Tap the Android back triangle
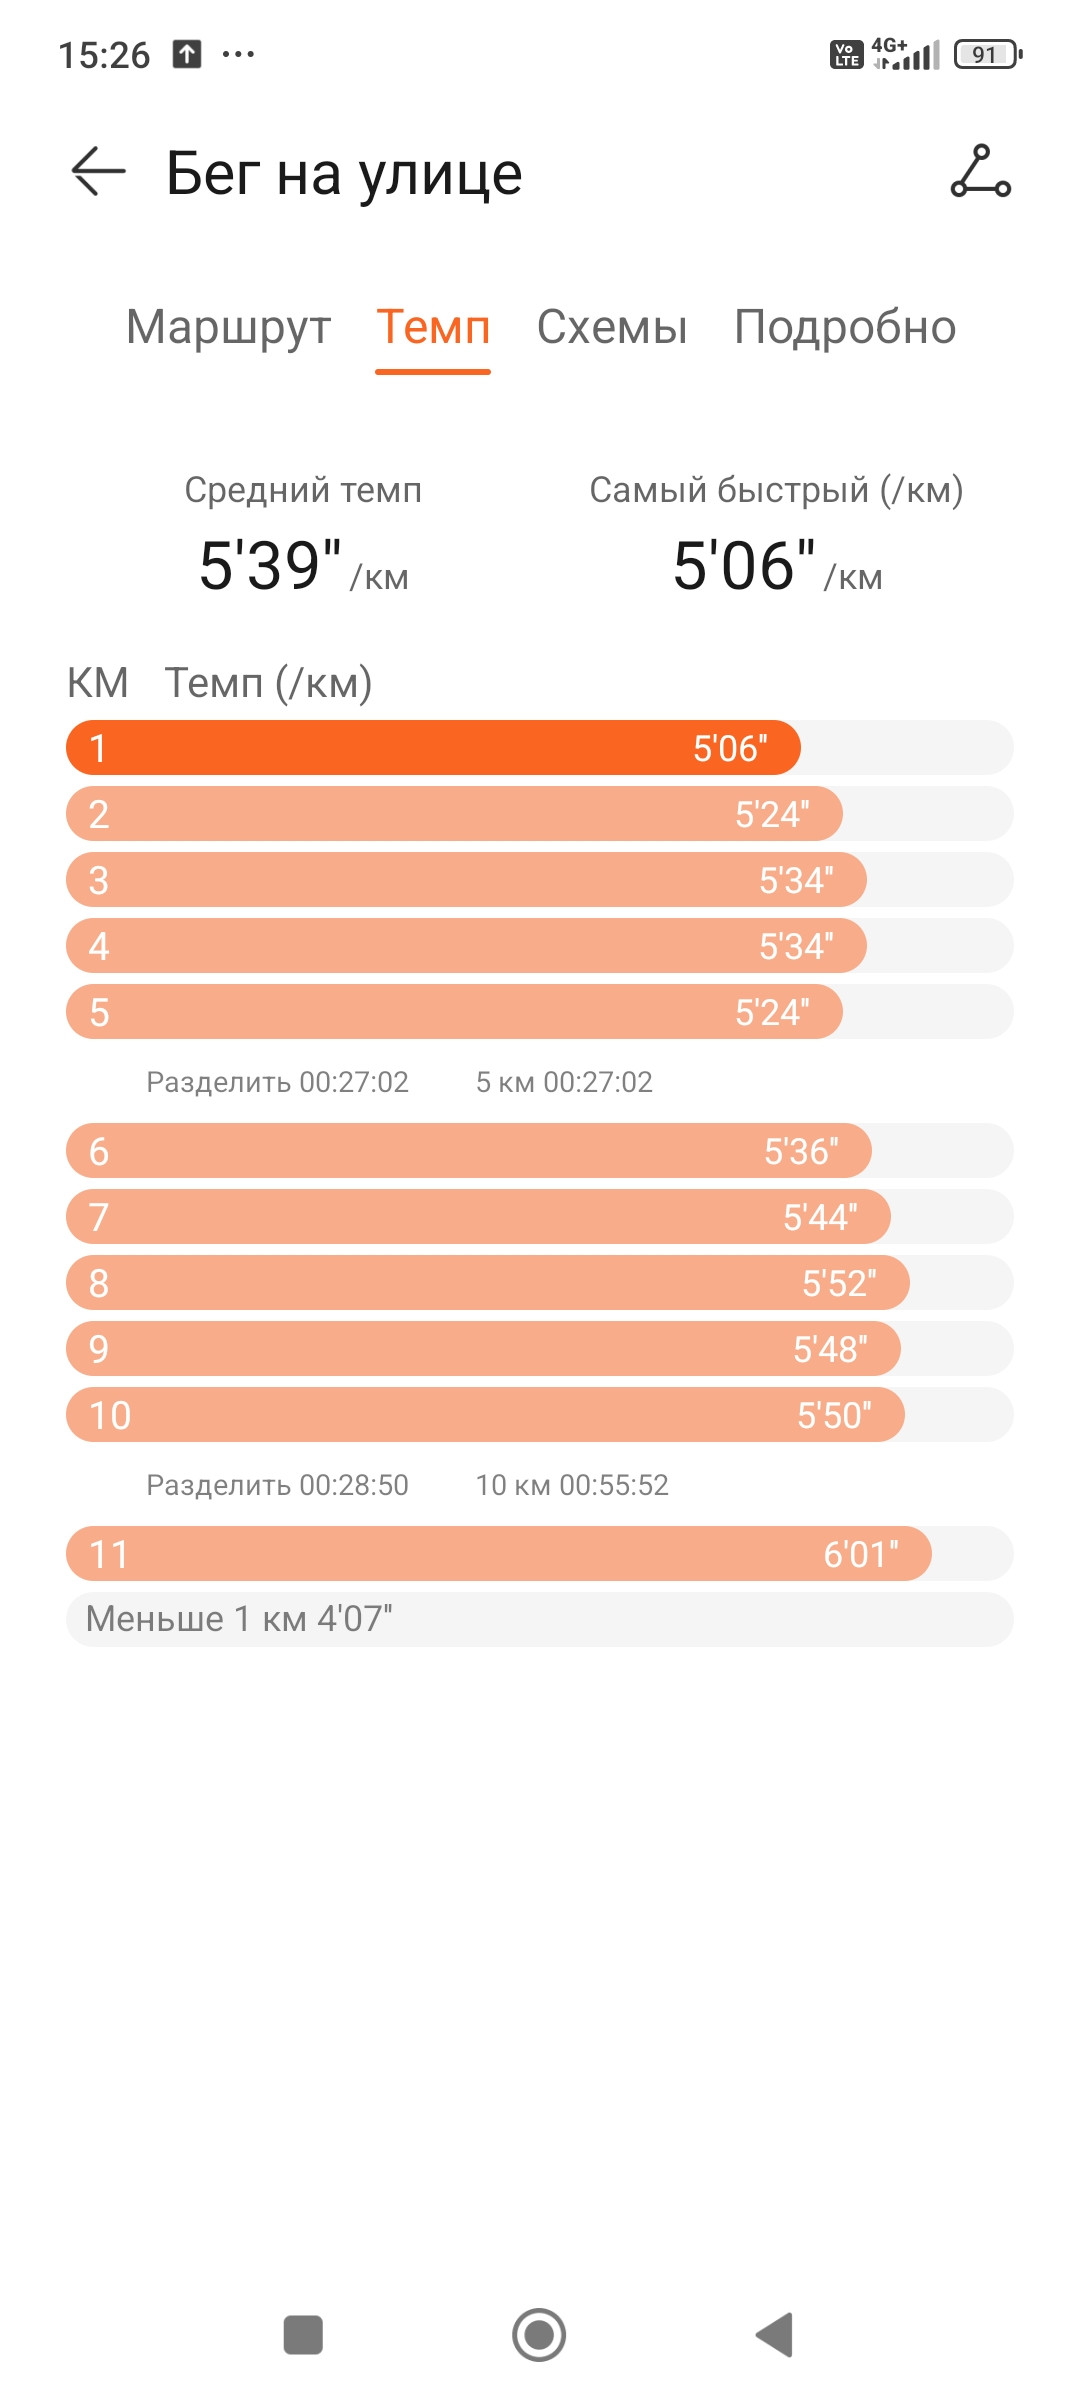Image resolution: width=1080 pixels, height=2400 pixels. pos(775,2335)
